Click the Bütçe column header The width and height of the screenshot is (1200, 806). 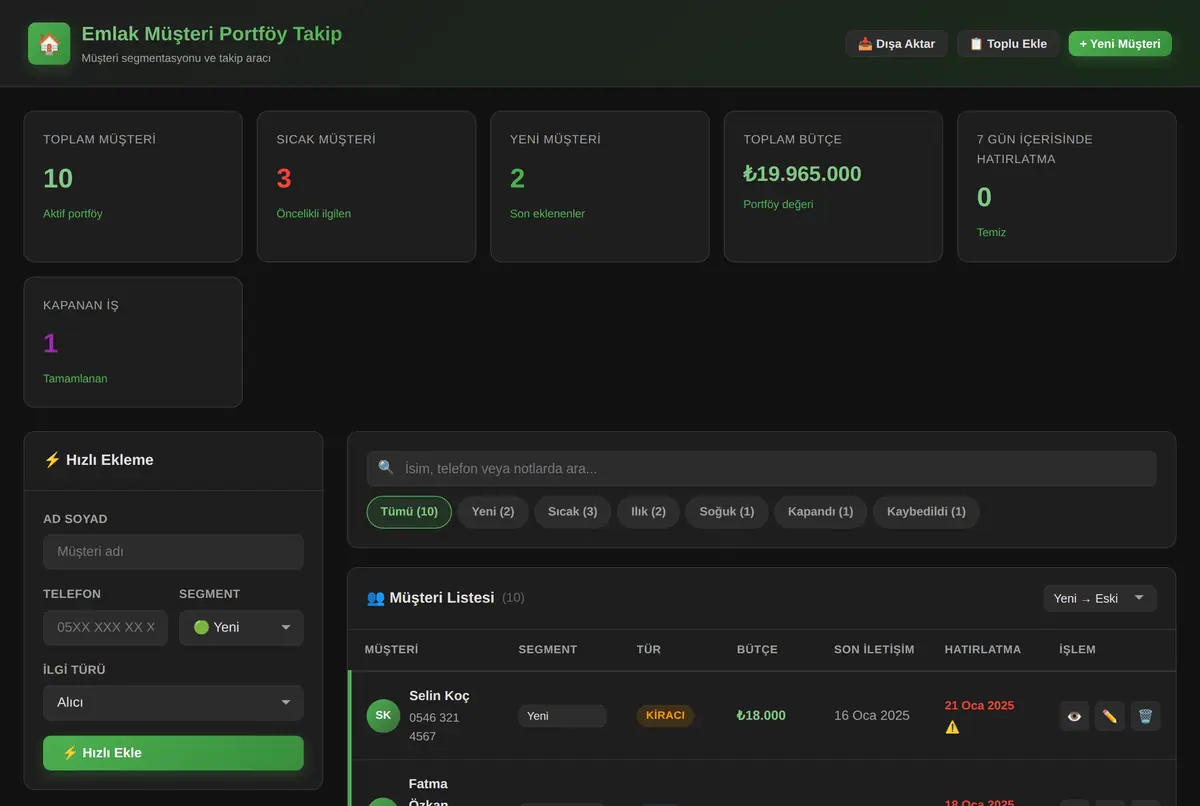tap(757, 650)
